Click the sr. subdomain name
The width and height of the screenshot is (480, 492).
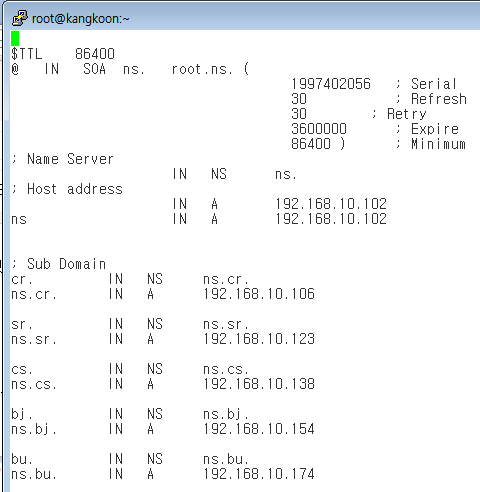22,324
